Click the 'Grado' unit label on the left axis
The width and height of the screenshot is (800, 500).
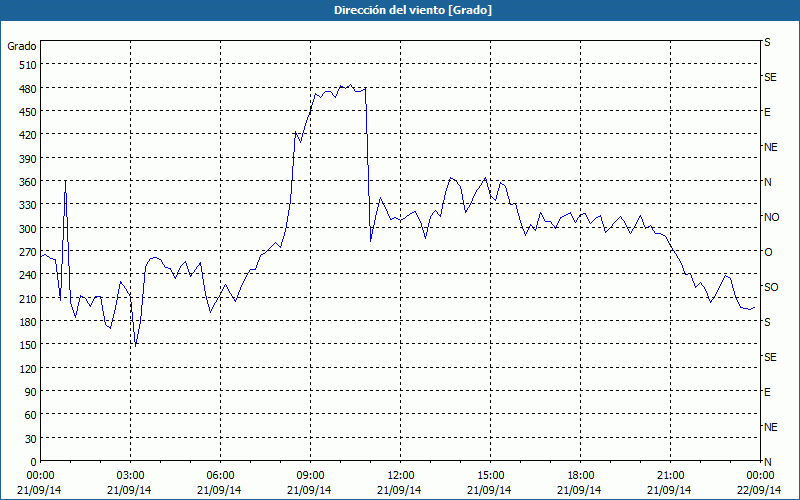pyautogui.click(x=22, y=46)
